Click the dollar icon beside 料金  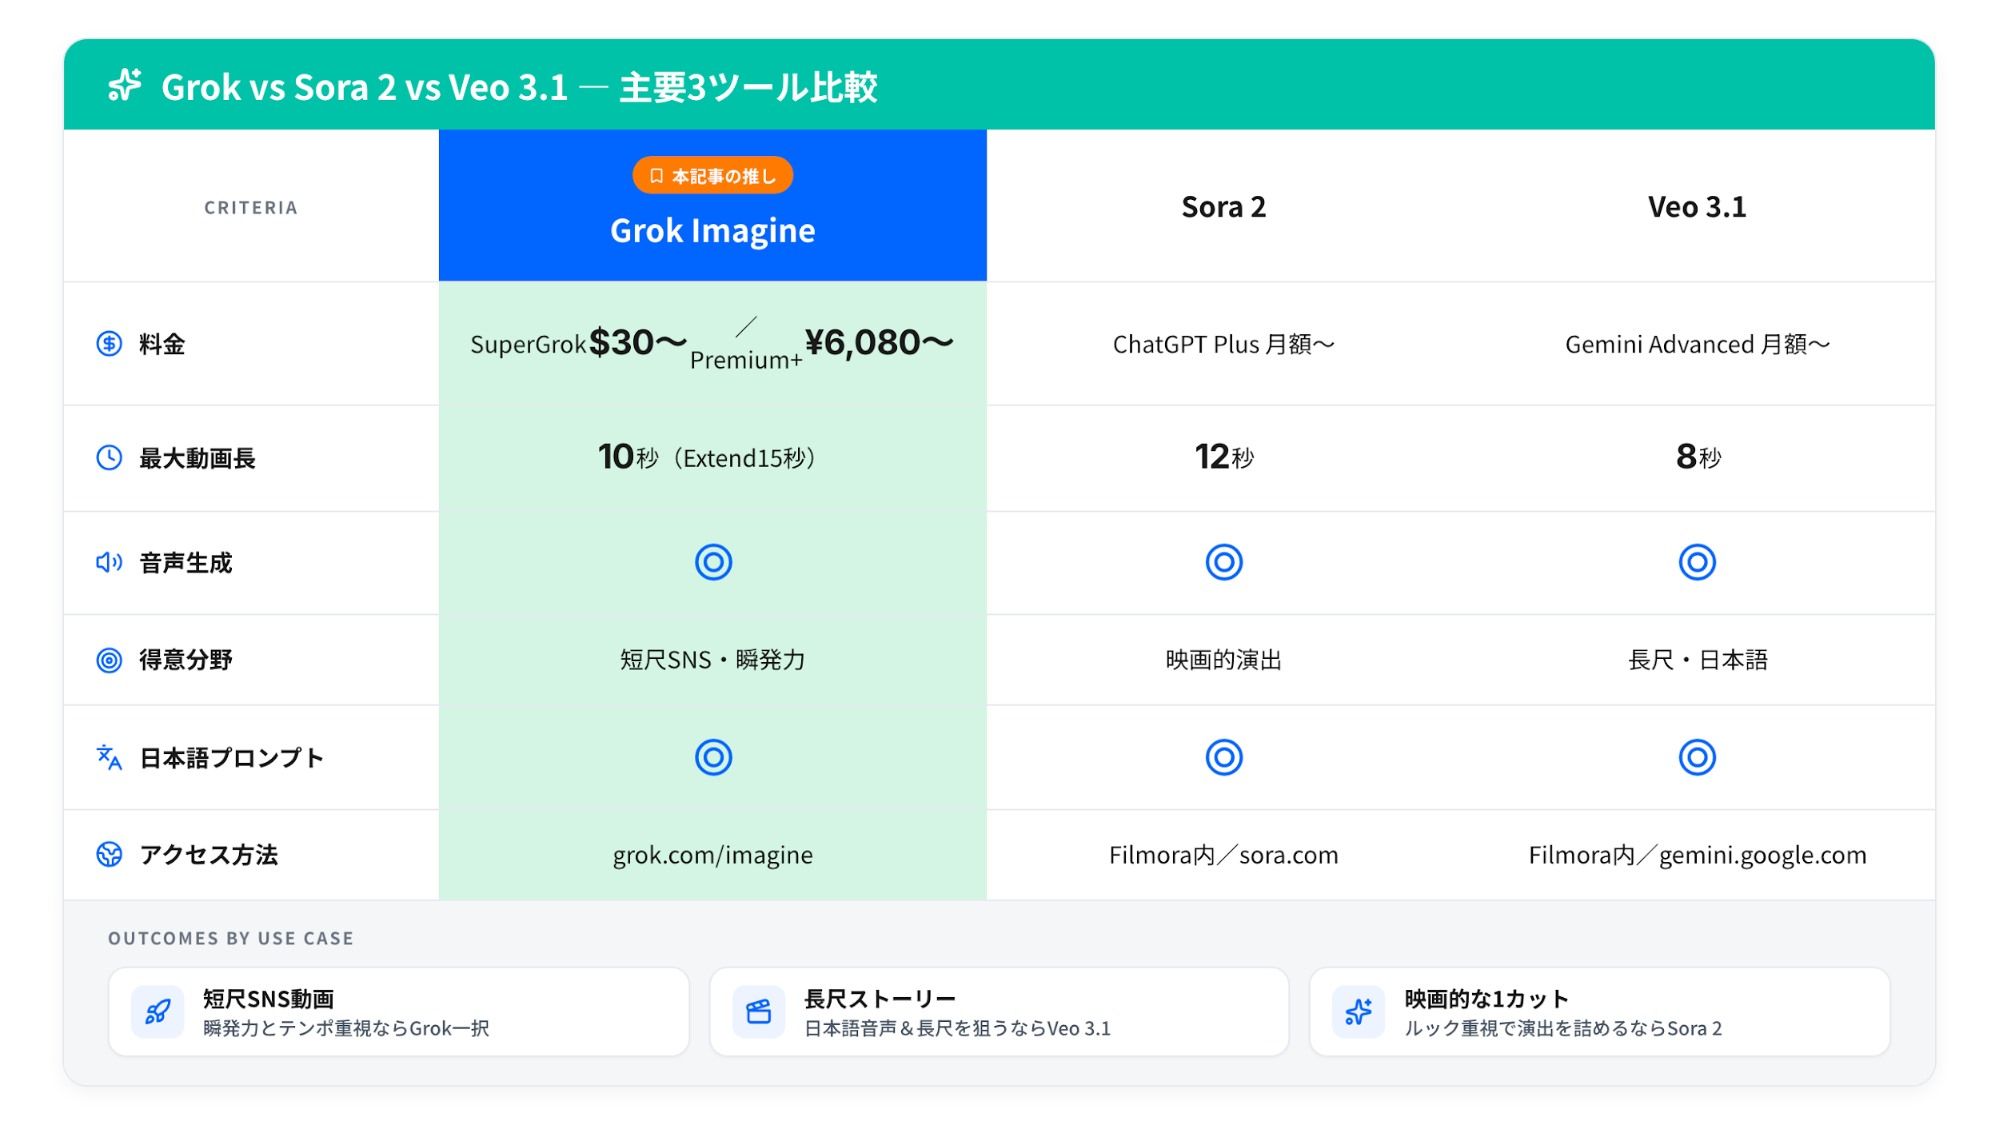109,344
